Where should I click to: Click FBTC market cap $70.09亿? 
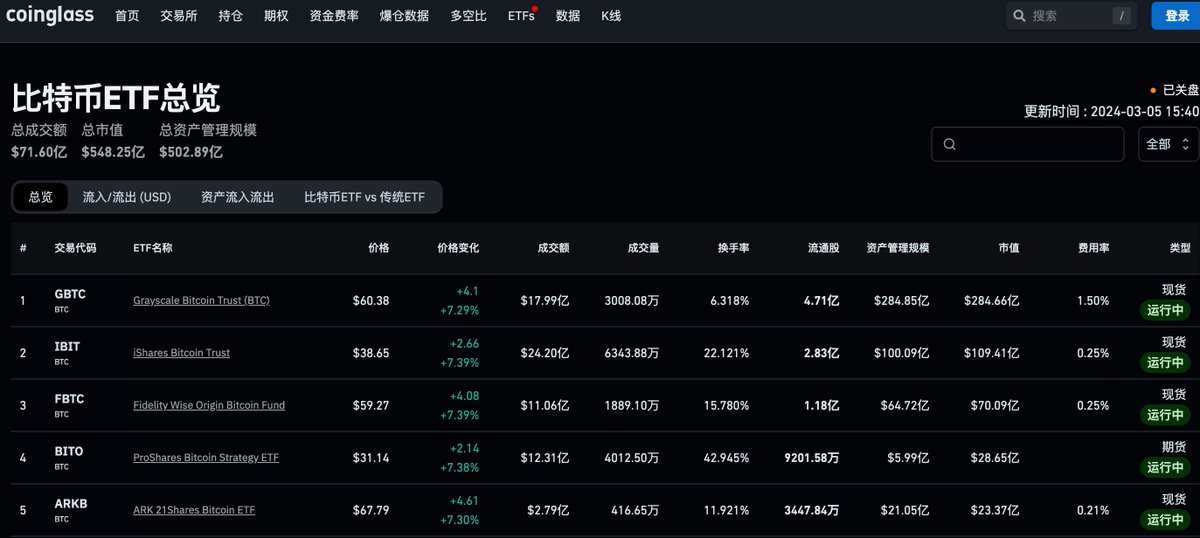995,405
